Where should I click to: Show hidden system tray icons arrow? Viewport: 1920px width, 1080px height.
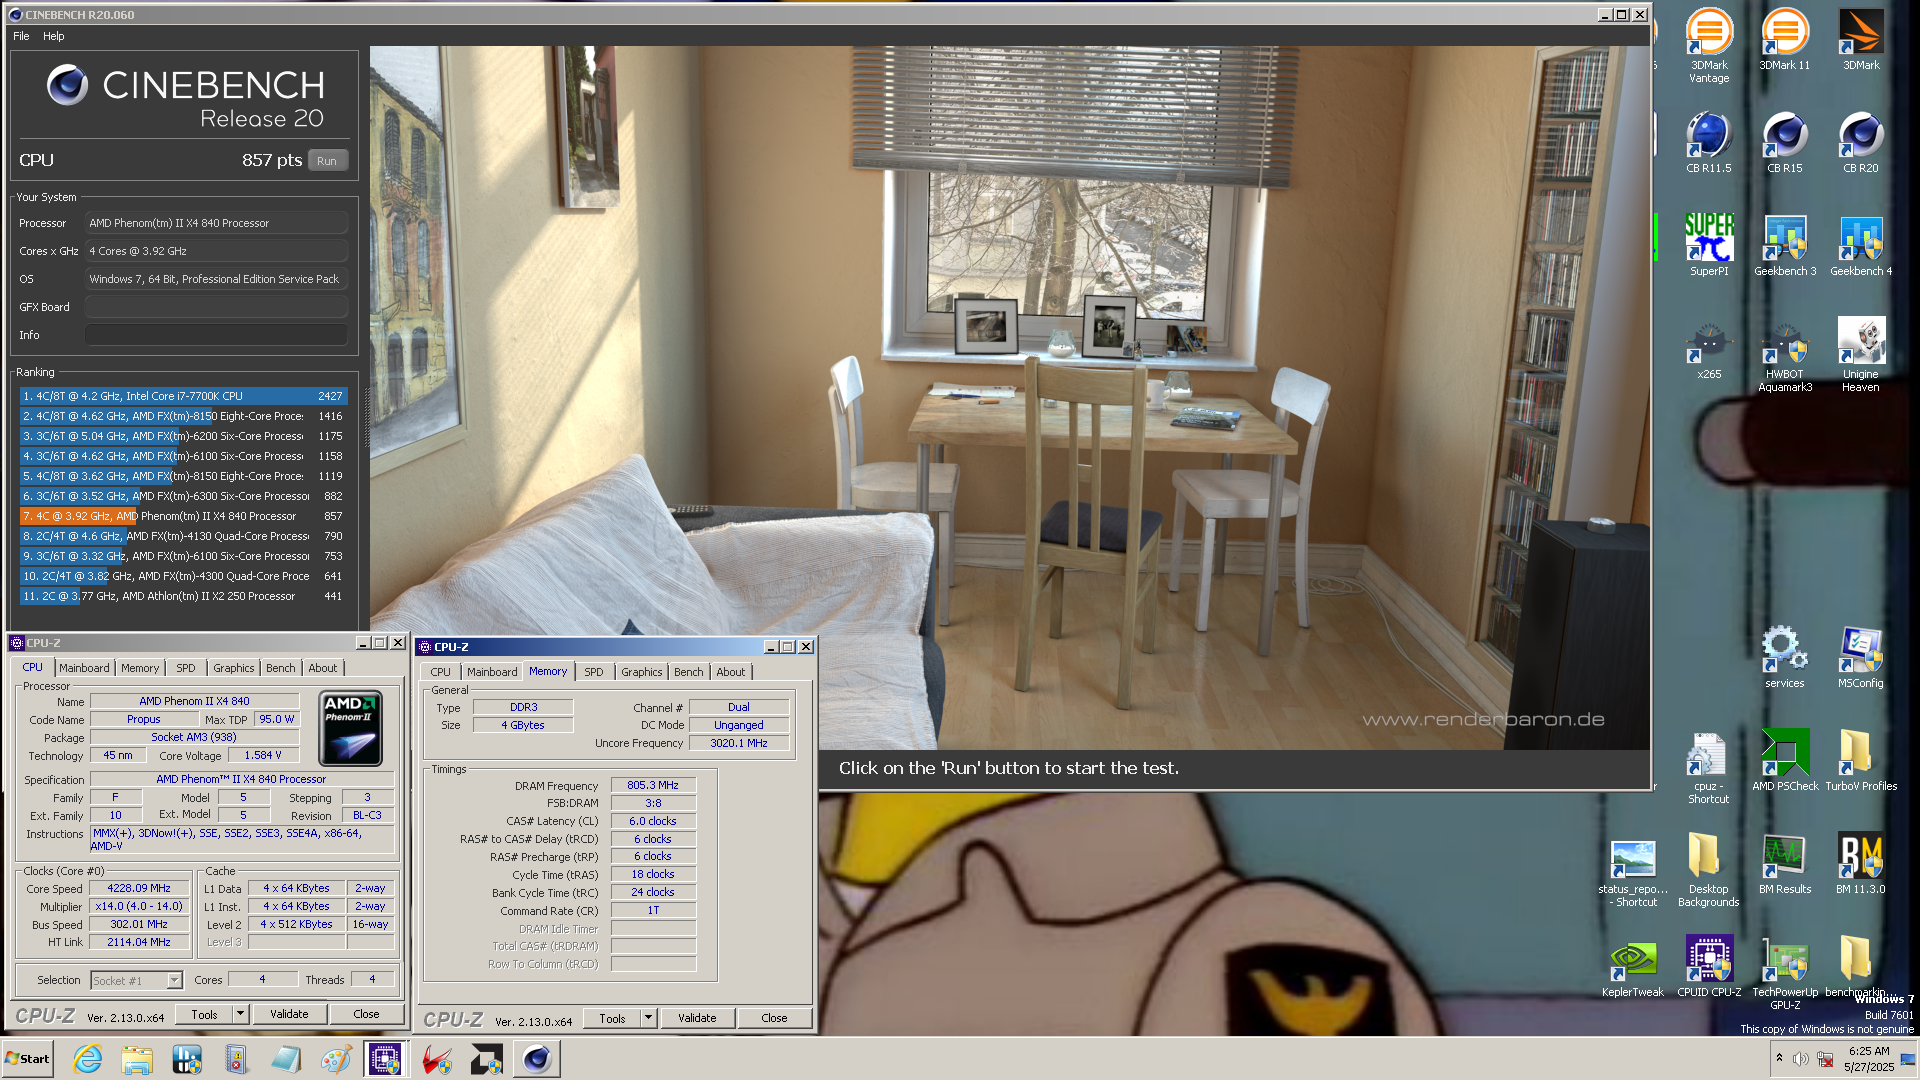coord(1779,1058)
